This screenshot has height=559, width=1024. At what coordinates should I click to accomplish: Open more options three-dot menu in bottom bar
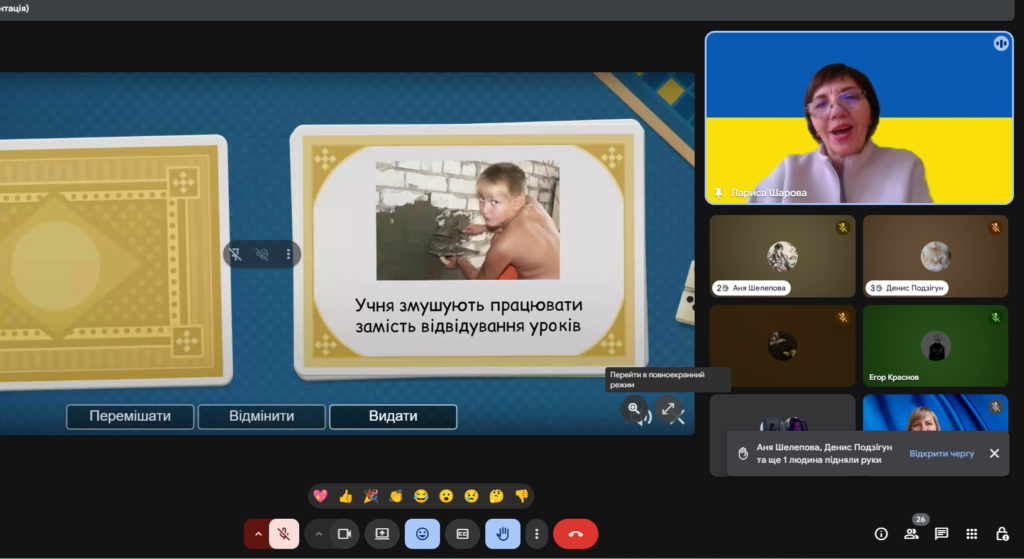tap(538, 534)
